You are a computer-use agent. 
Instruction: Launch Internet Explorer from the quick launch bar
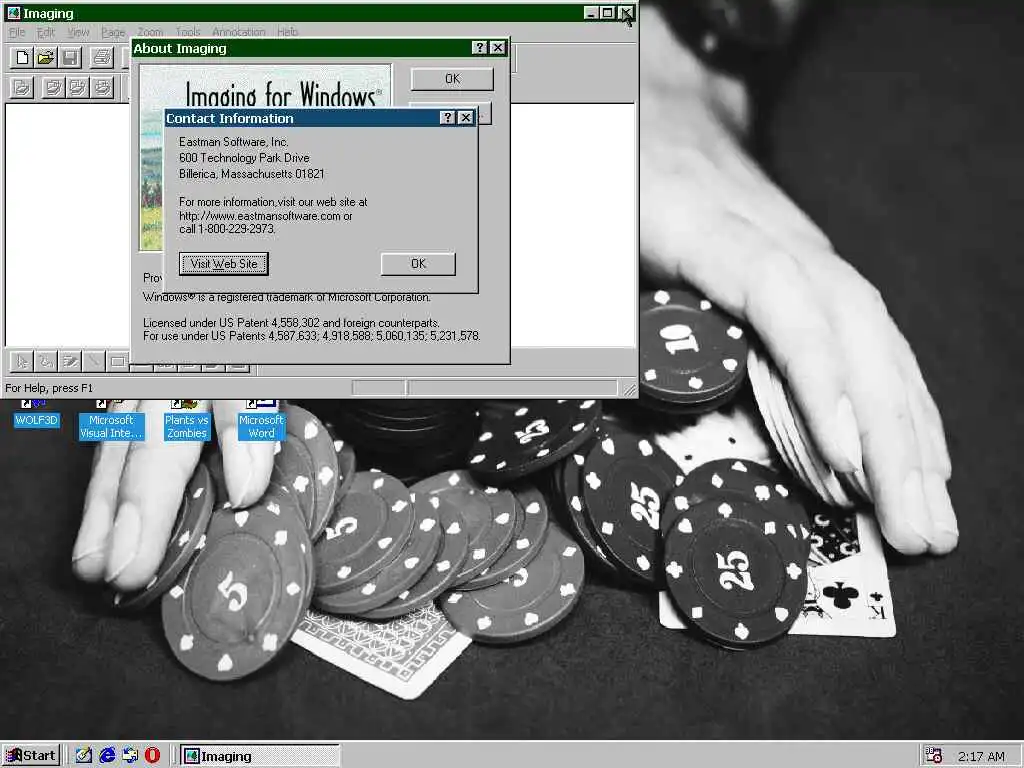tap(106, 756)
